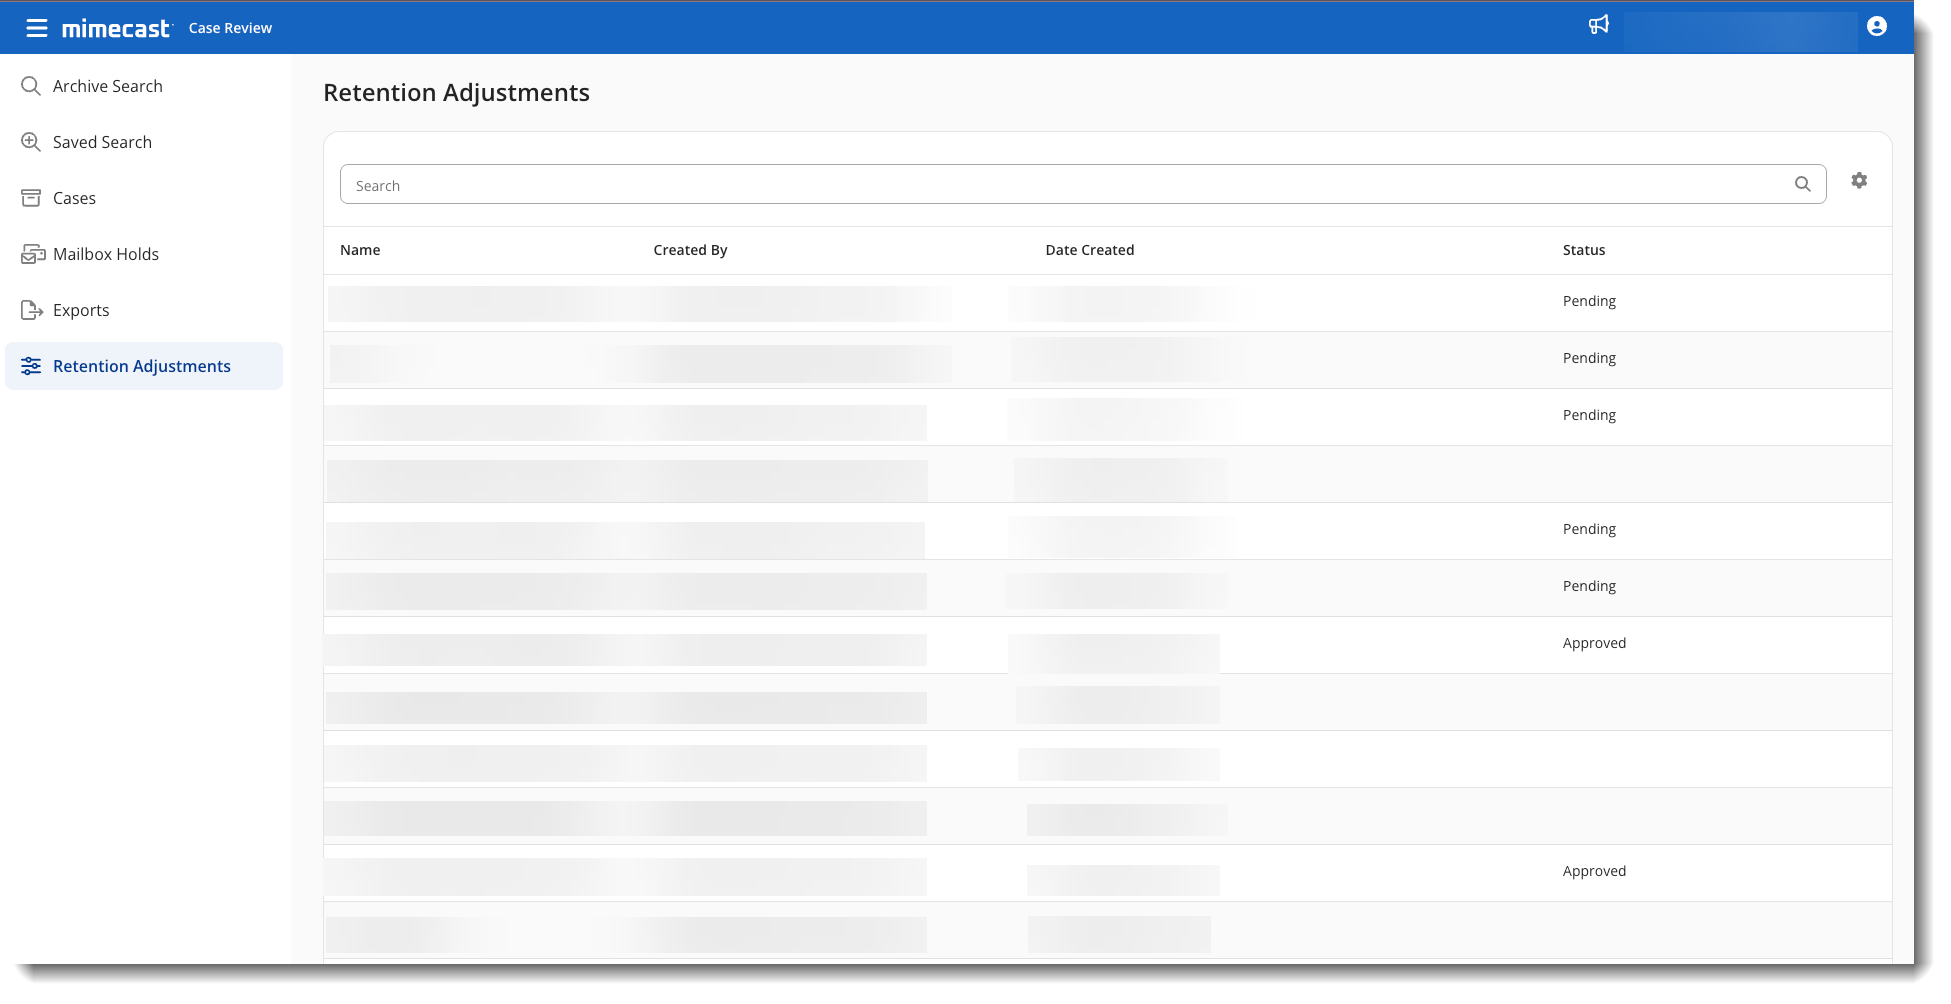Open the hamburger navigation menu
This screenshot has height=1004, width=1951.
point(37,28)
